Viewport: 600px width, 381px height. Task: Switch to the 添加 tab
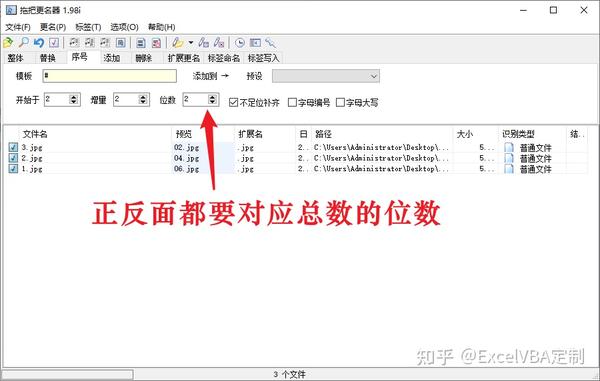click(x=112, y=58)
